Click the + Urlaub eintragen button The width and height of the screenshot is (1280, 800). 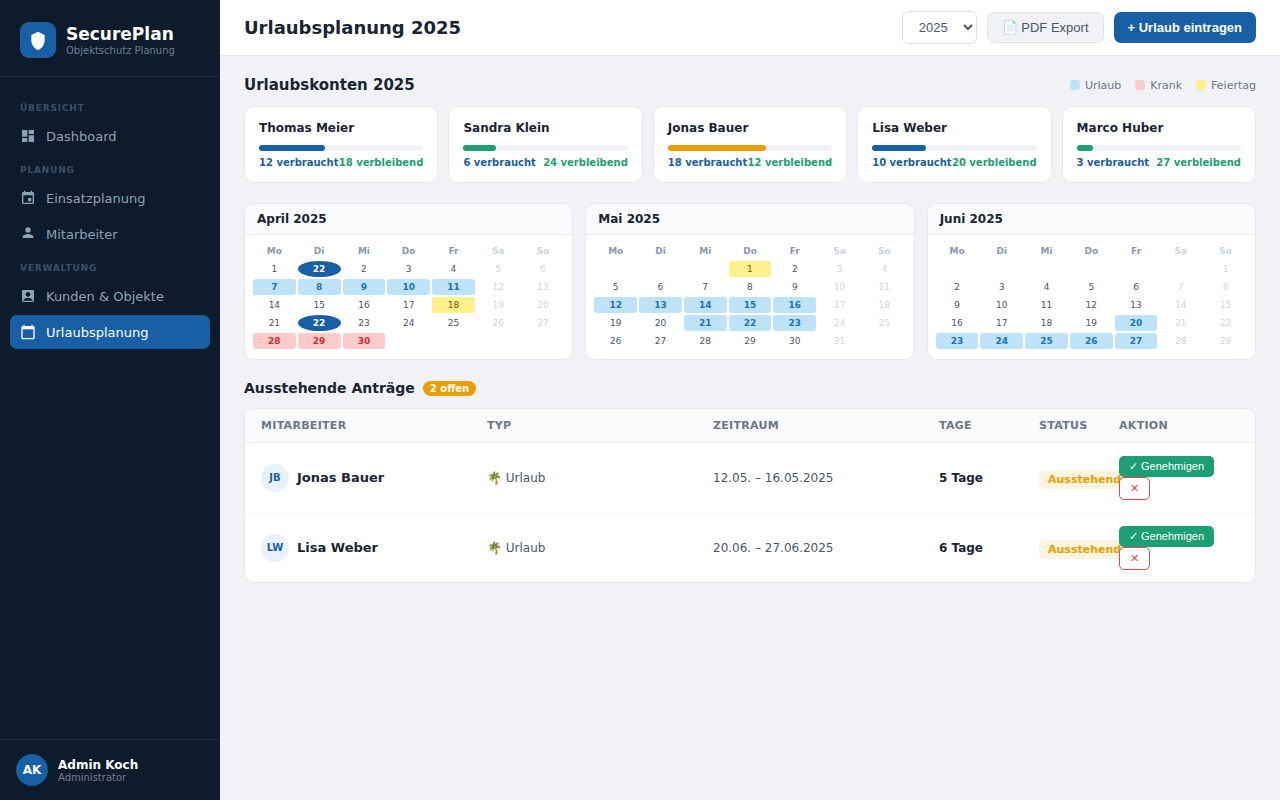click(x=1184, y=27)
